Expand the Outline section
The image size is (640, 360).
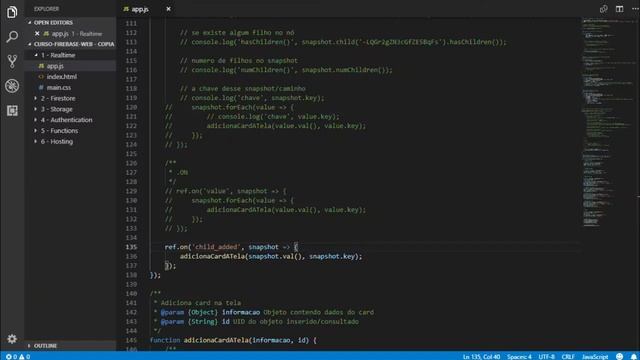[45, 346]
